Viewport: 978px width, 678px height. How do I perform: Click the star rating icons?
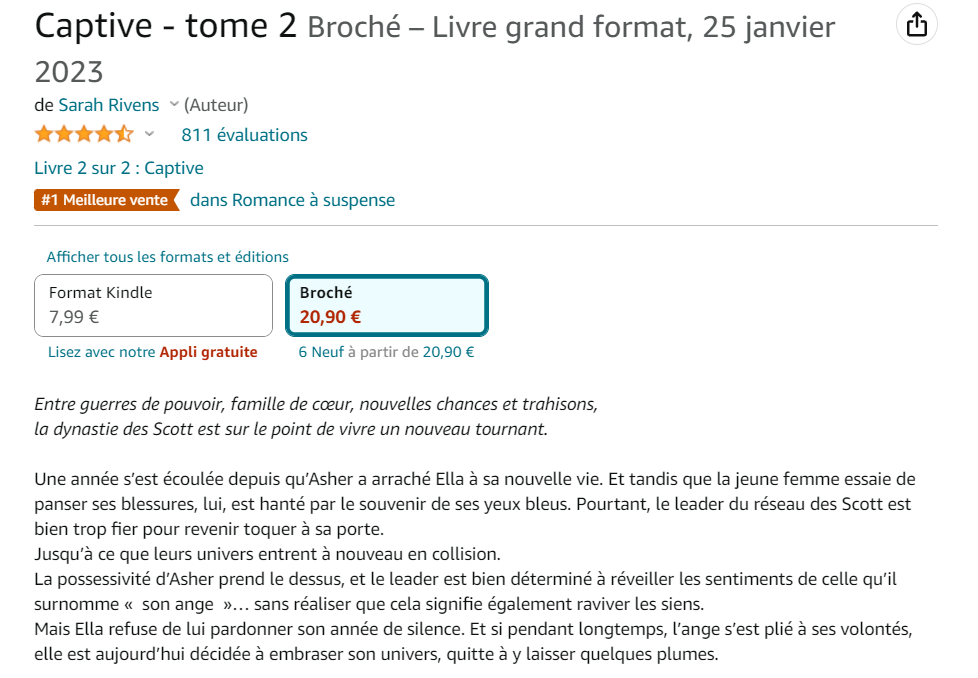pyautogui.click(x=84, y=134)
